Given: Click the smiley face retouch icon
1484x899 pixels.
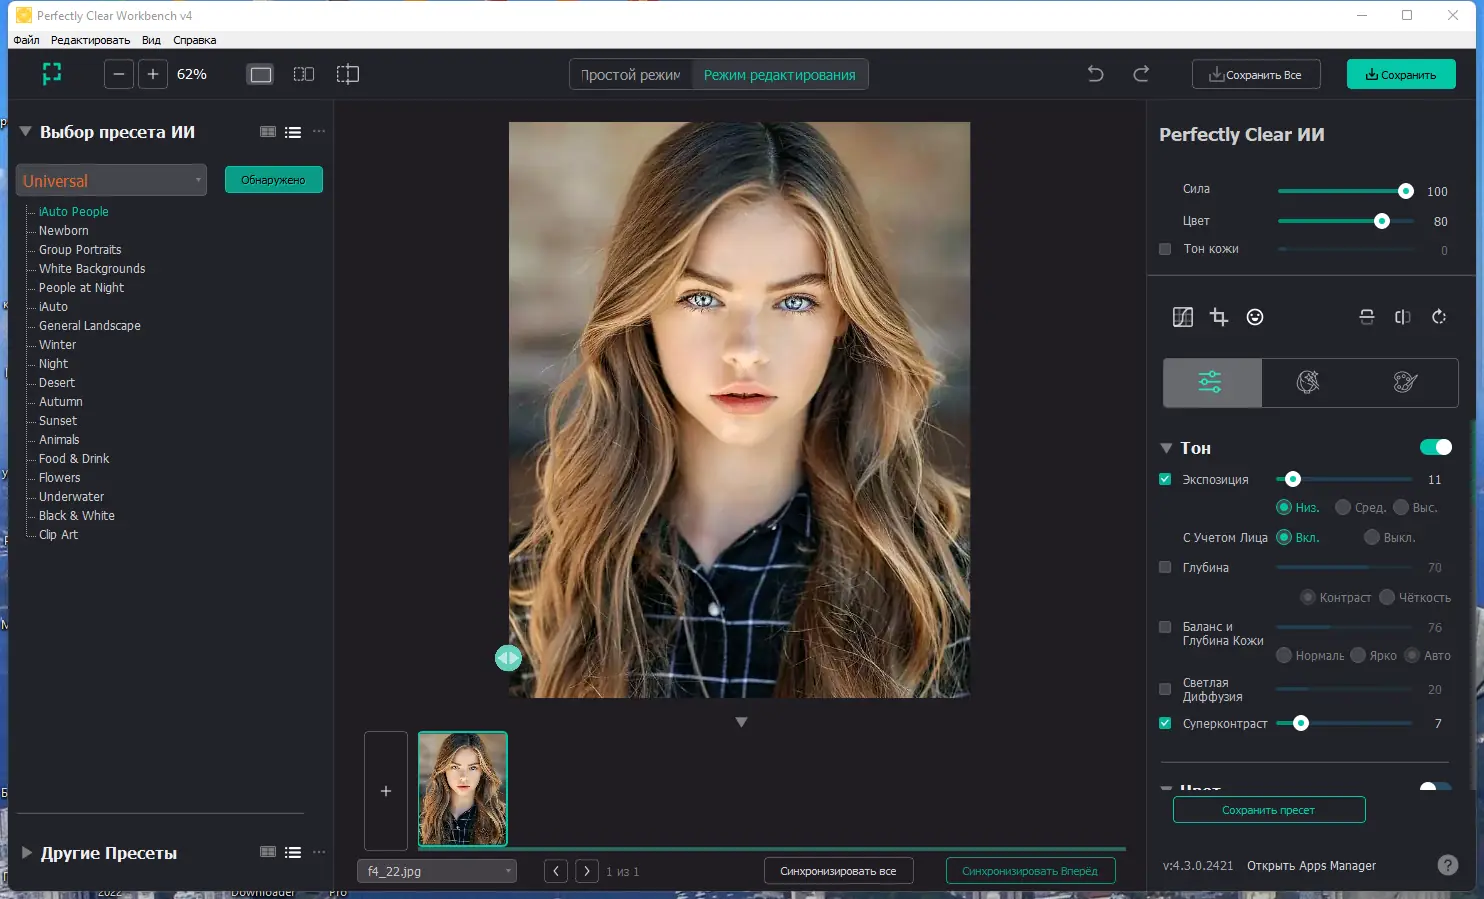Looking at the screenshot, I should (1255, 317).
